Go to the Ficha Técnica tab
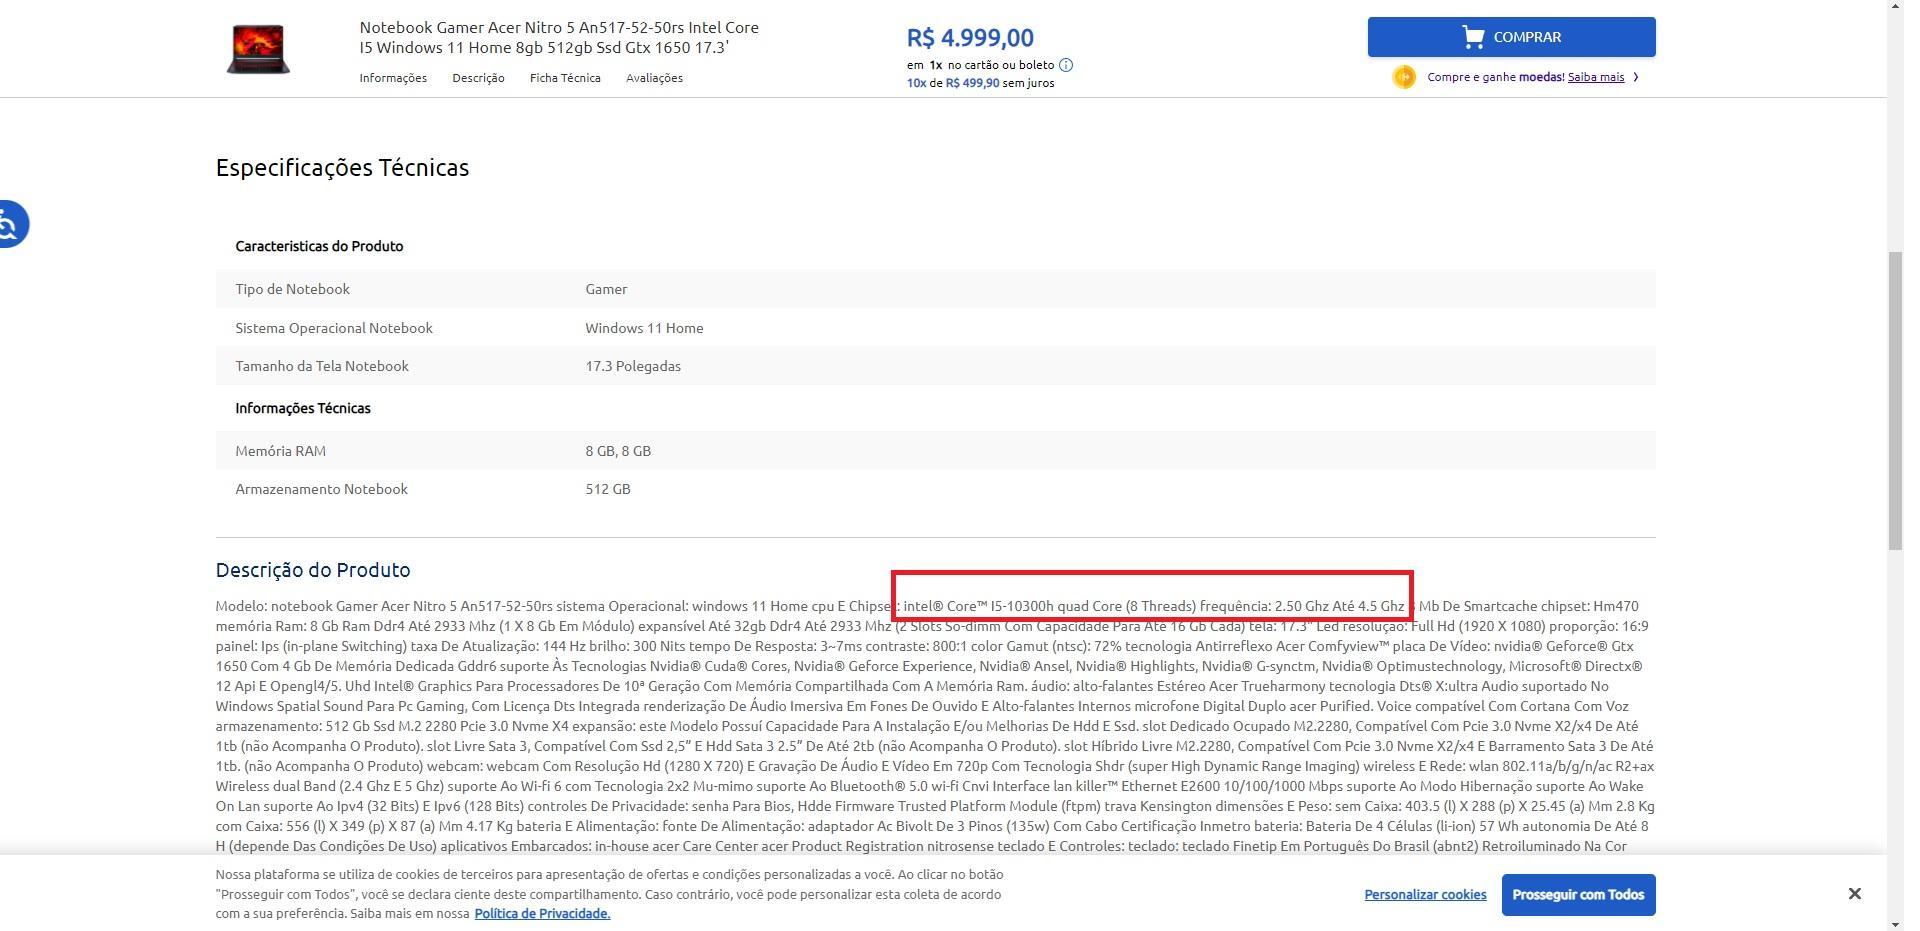Viewport: 1920px width, 931px height. 565,78
